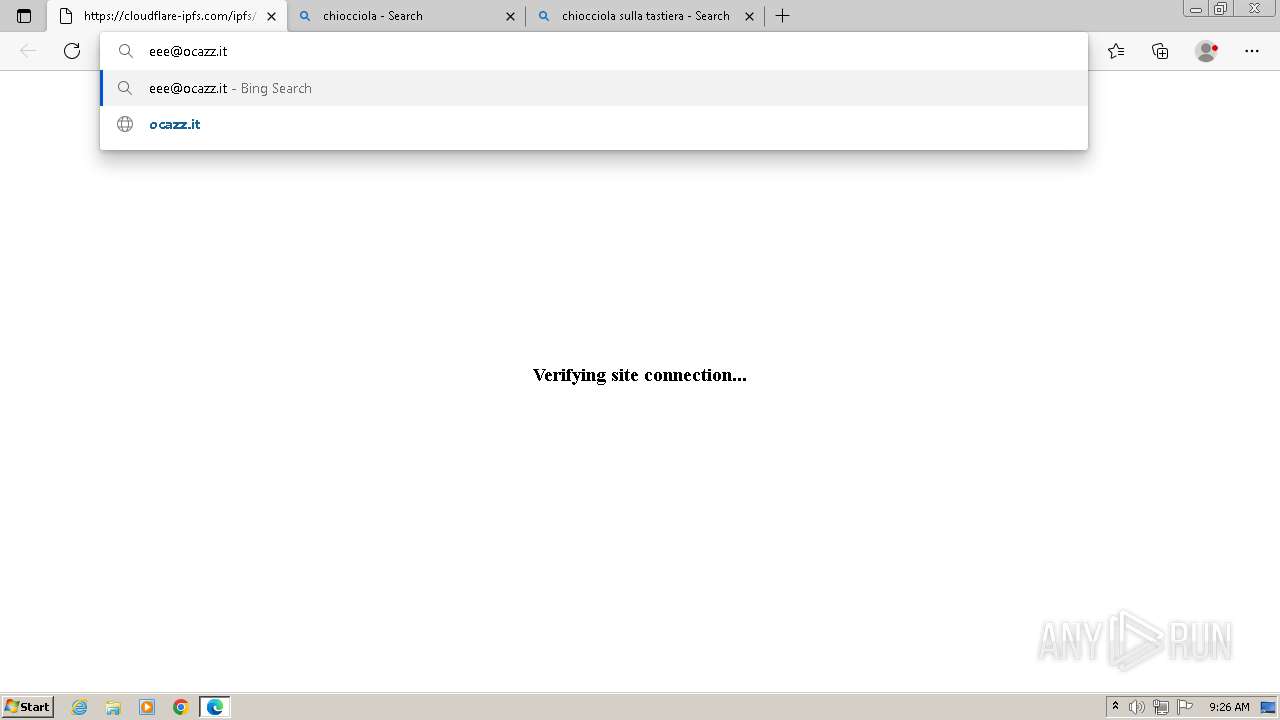
Task: Open the browser profile avatar
Action: pos(1207,51)
